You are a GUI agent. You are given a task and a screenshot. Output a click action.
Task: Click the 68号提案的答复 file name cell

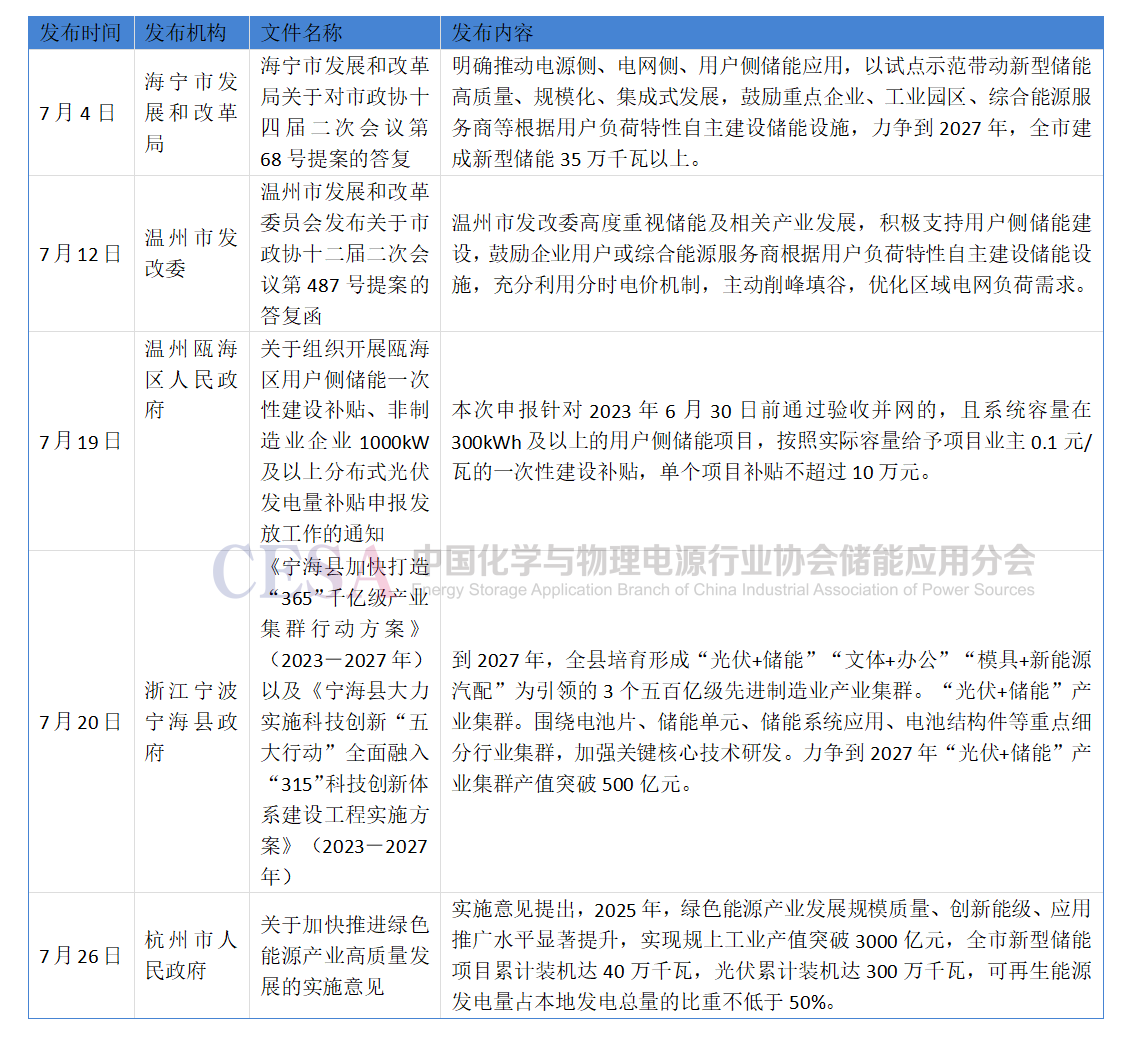tap(344, 112)
